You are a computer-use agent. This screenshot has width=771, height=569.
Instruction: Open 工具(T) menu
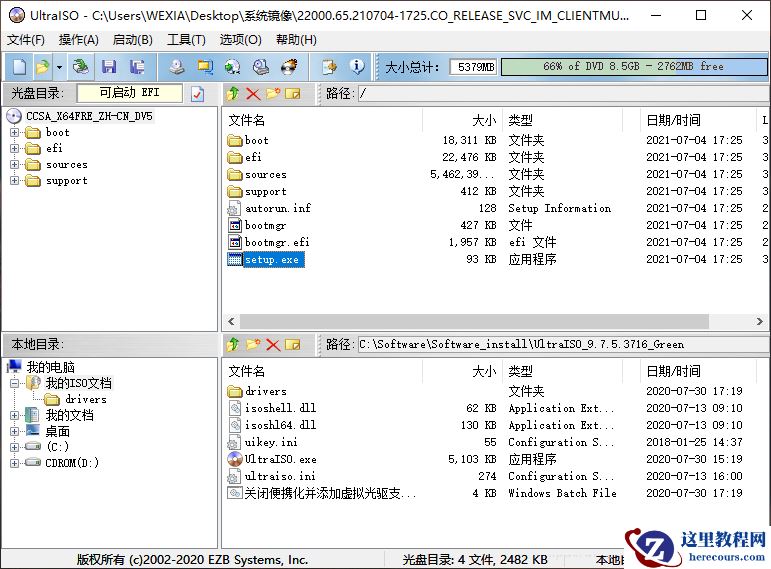(x=186, y=40)
